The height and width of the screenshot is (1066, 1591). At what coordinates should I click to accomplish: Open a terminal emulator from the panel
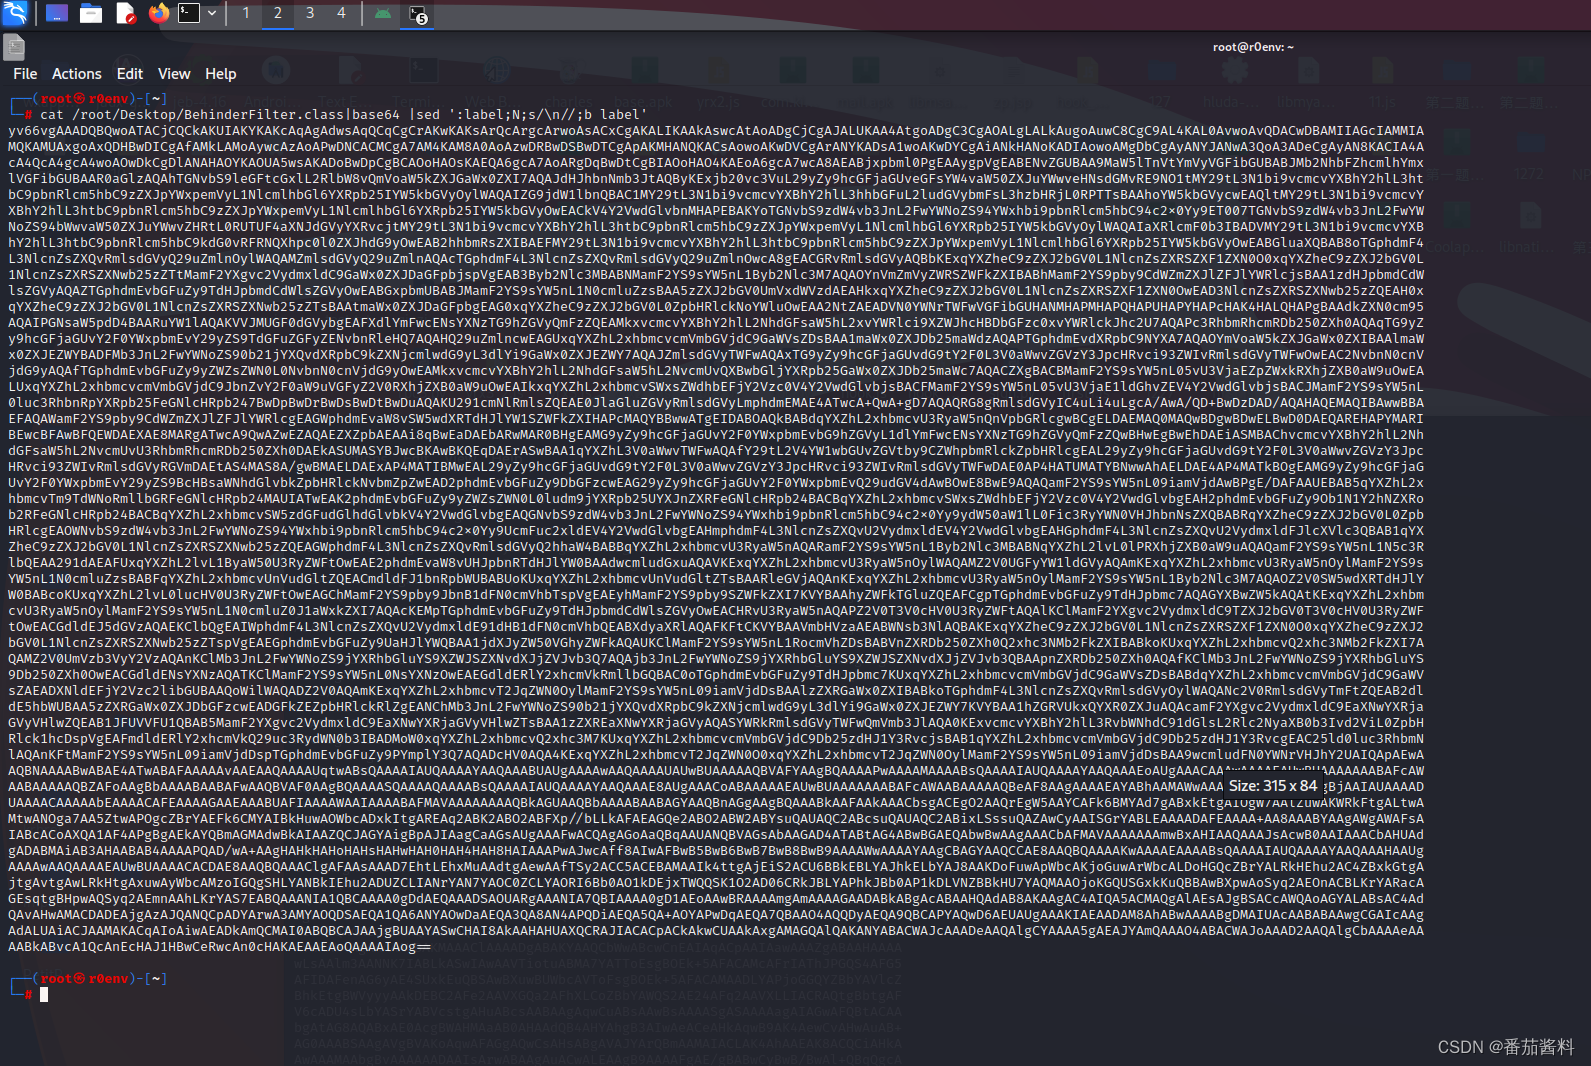(189, 13)
